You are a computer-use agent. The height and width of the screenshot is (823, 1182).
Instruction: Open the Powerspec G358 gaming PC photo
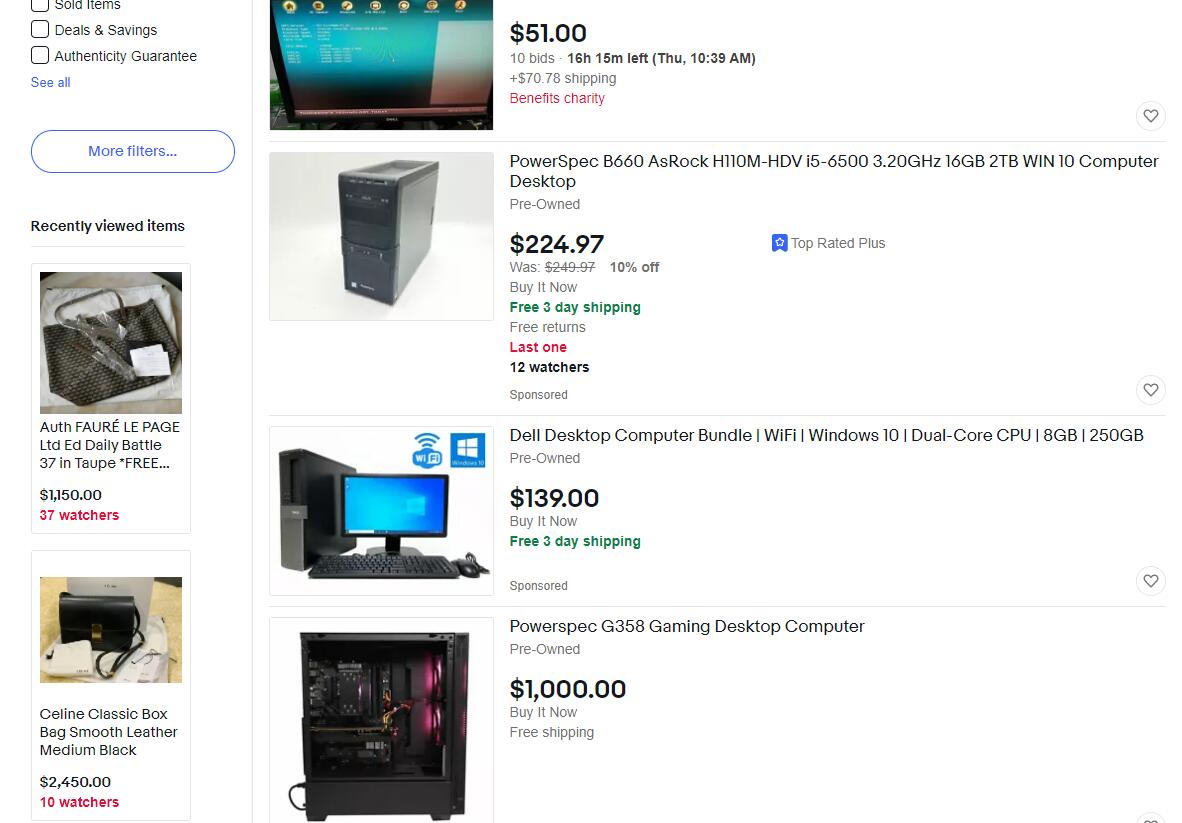[381, 721]
